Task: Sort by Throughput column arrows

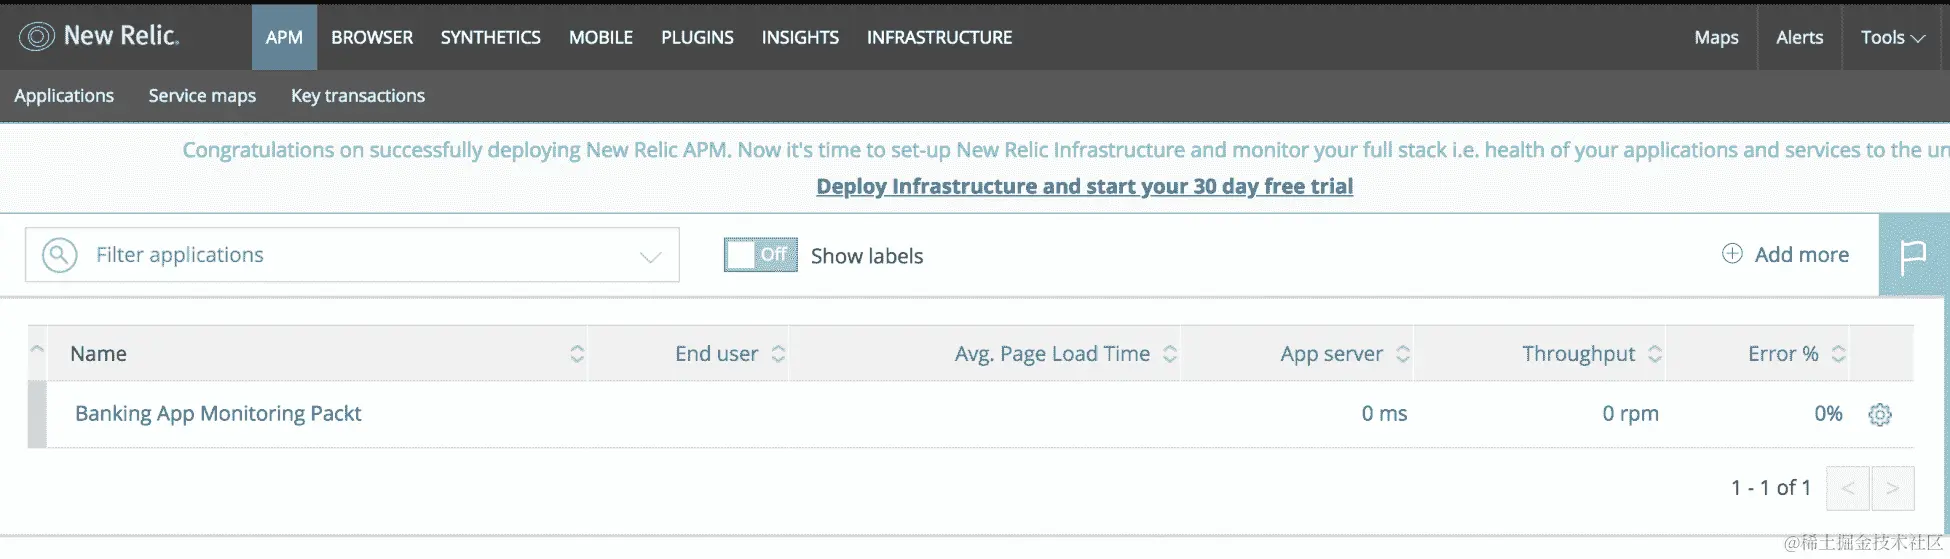Action: 1655,354
